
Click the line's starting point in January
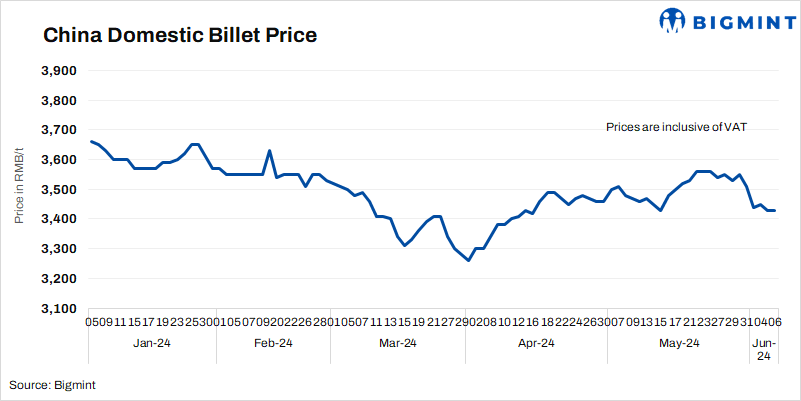coord(91,141)
